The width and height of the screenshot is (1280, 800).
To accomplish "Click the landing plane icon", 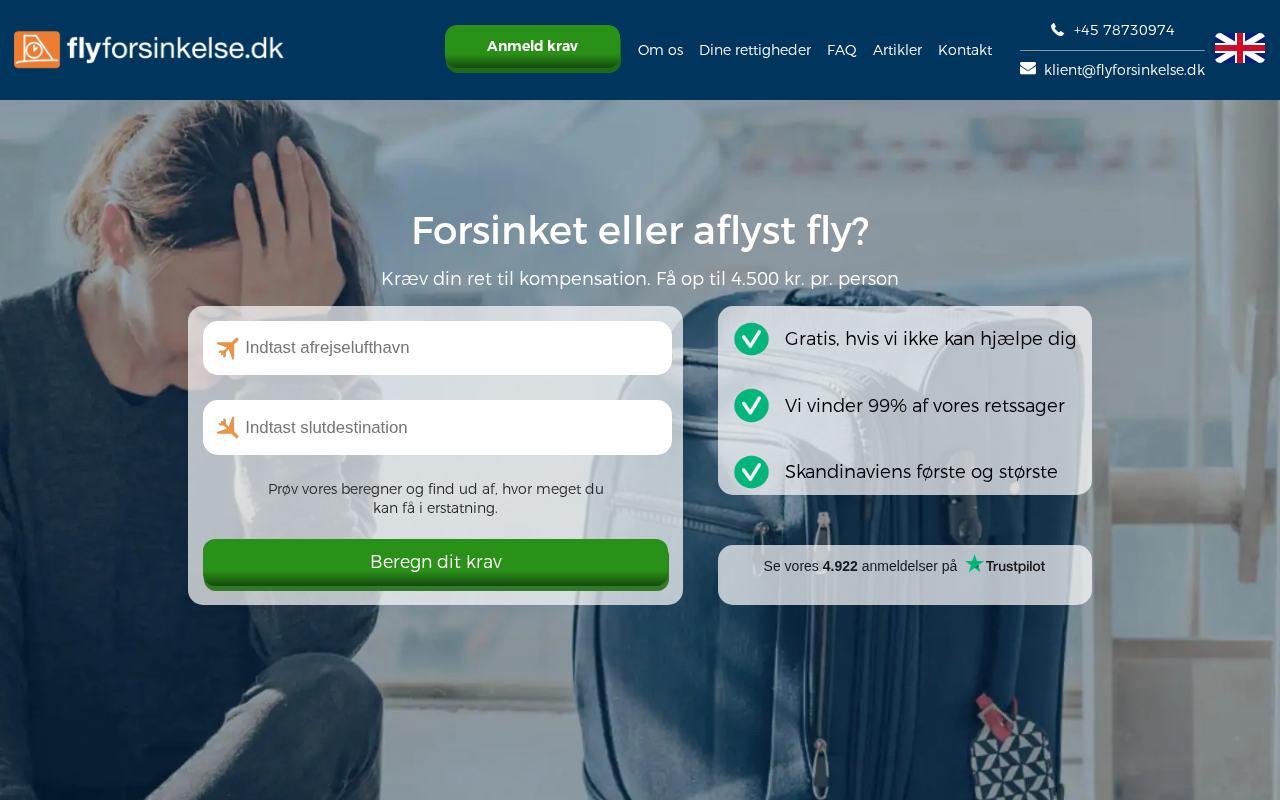I will 228,428.
